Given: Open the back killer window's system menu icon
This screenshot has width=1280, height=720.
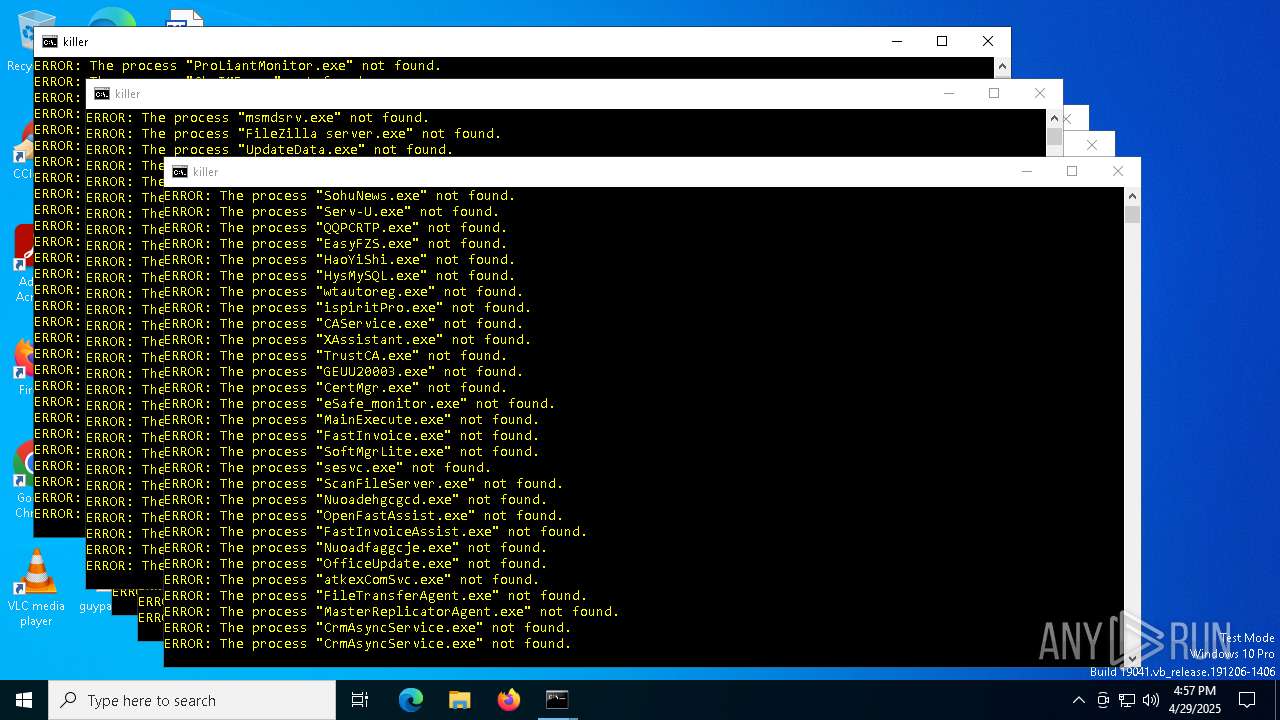Looking at the screenshot, I should (x=50, y=42).
